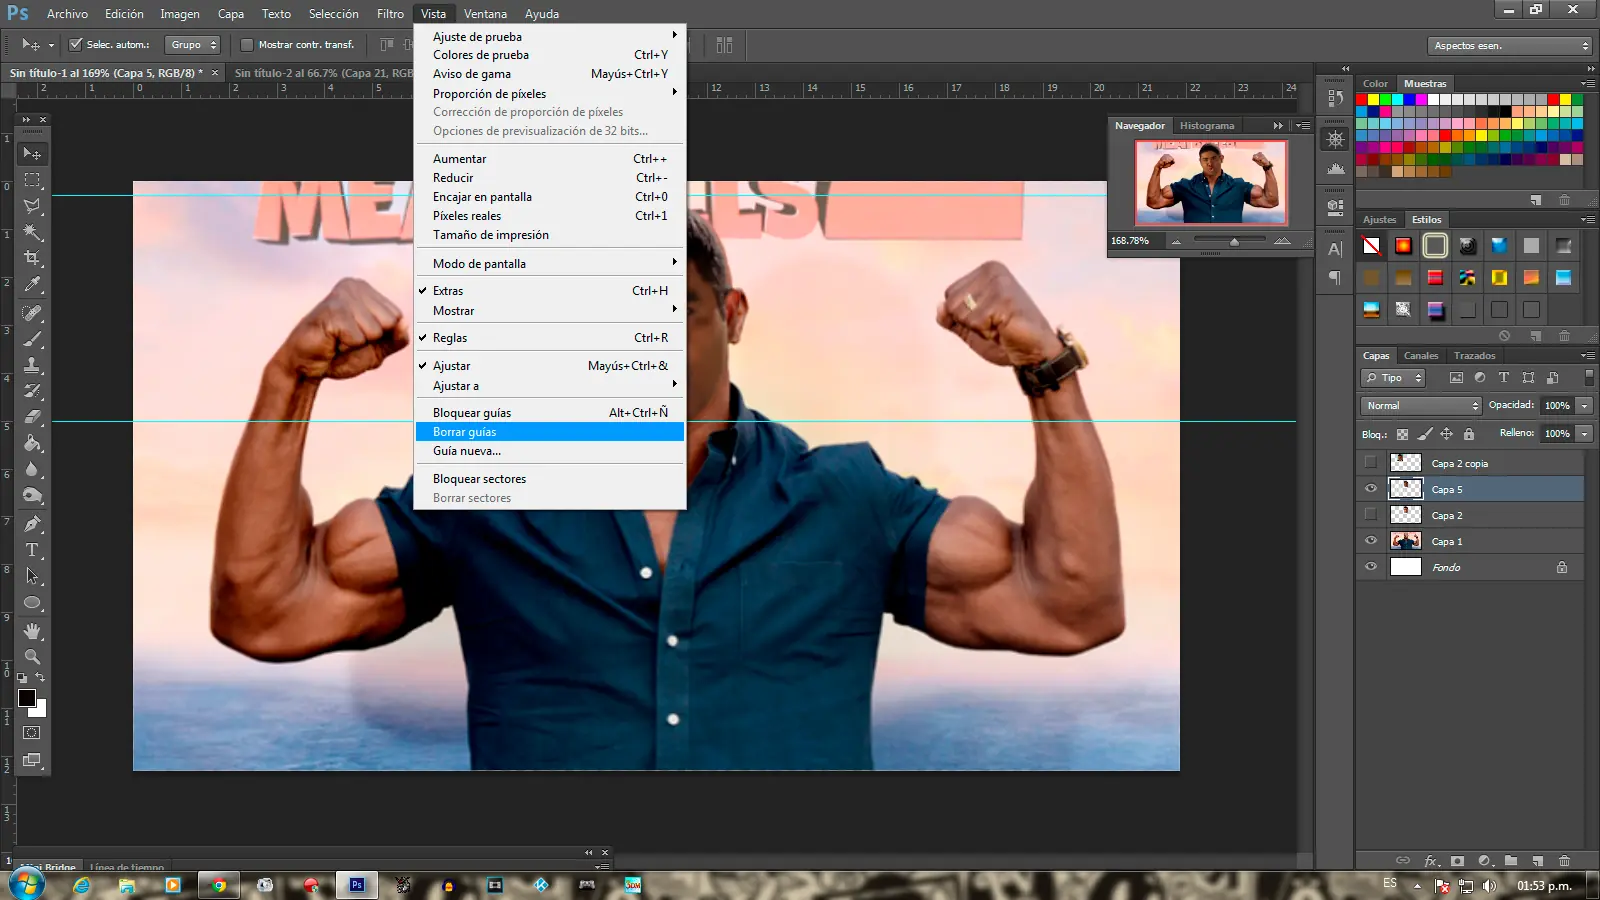This screenshot has width=1600, height=900.
Task: Lock transparent pixels in Bloq. row
Action: tap(1402, 434)
